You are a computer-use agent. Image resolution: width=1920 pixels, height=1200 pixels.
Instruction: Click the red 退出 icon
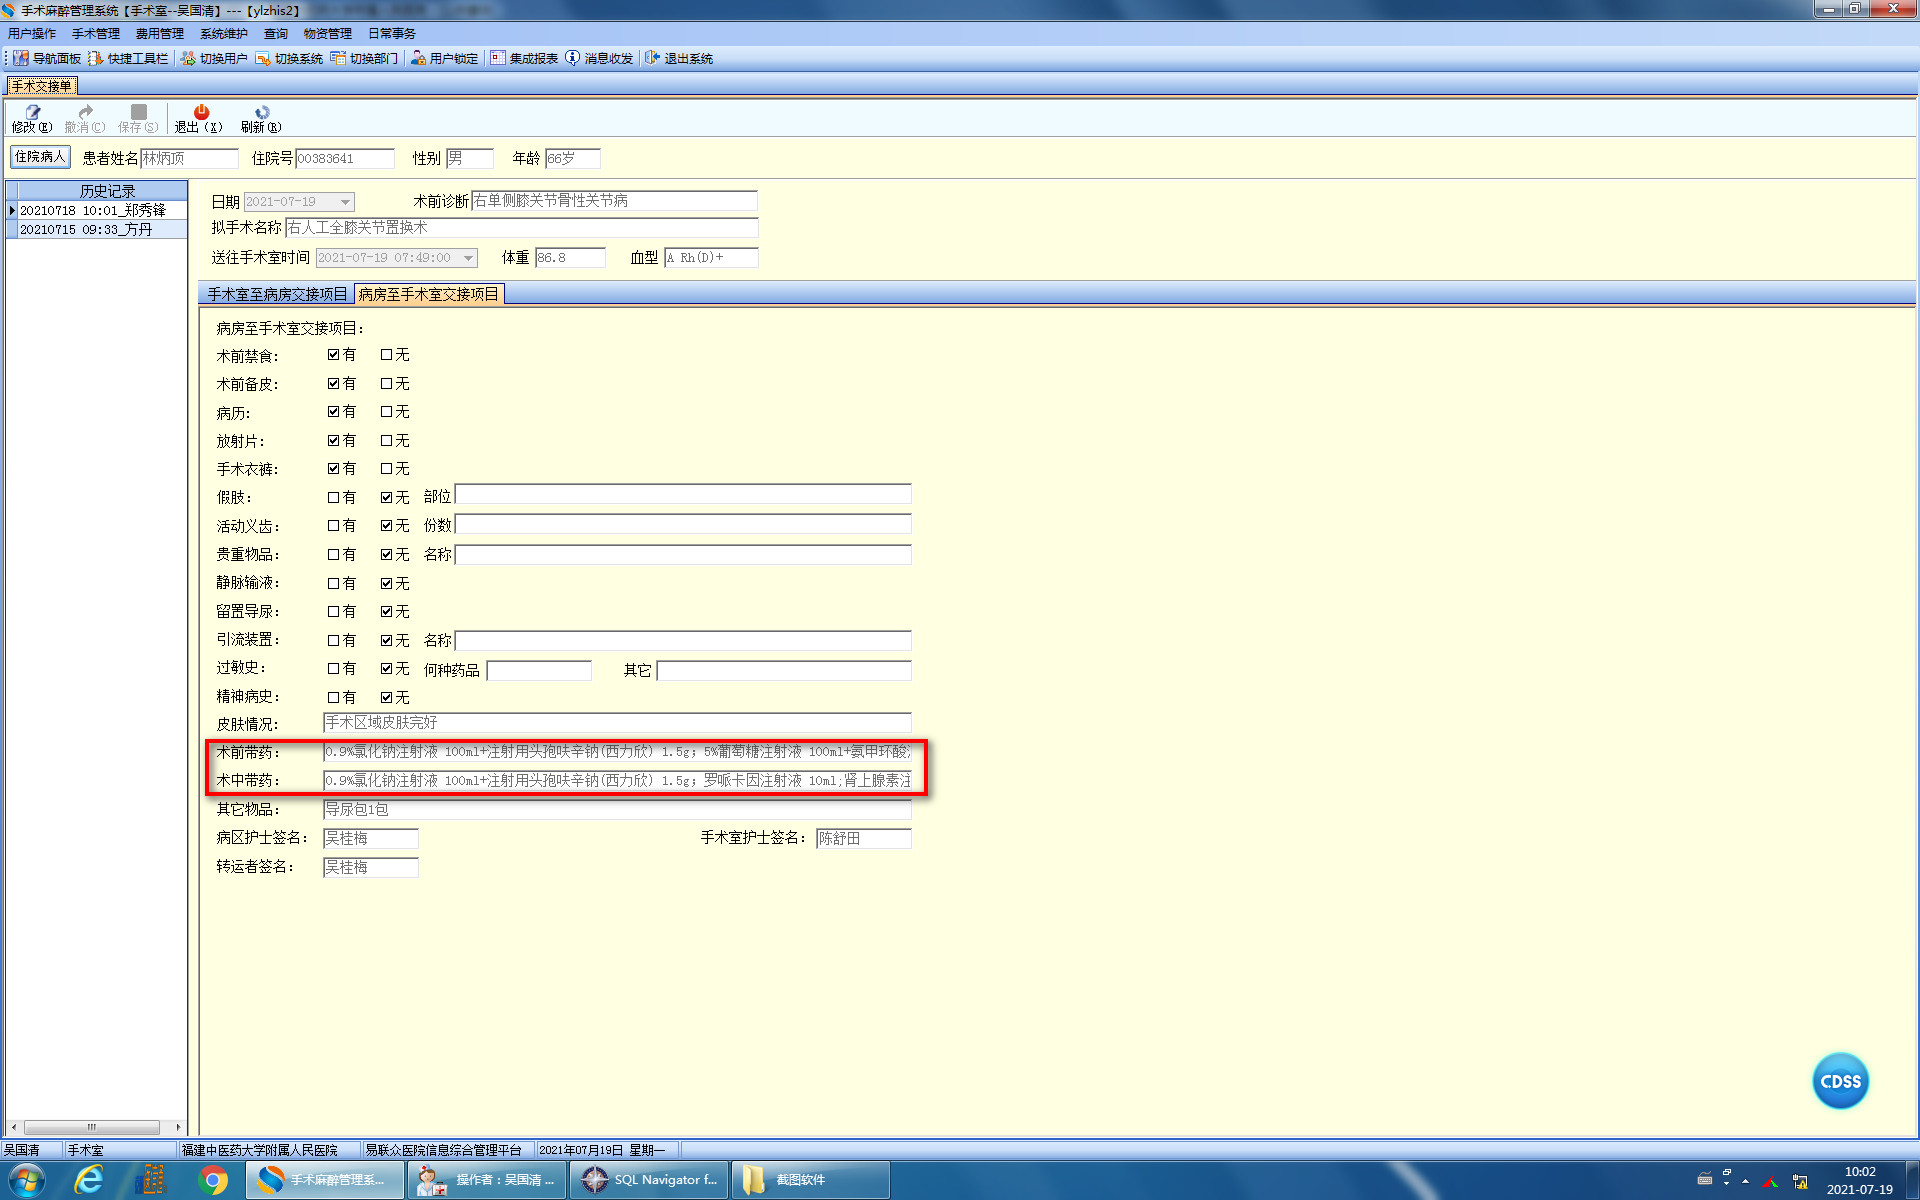[201, 113]
